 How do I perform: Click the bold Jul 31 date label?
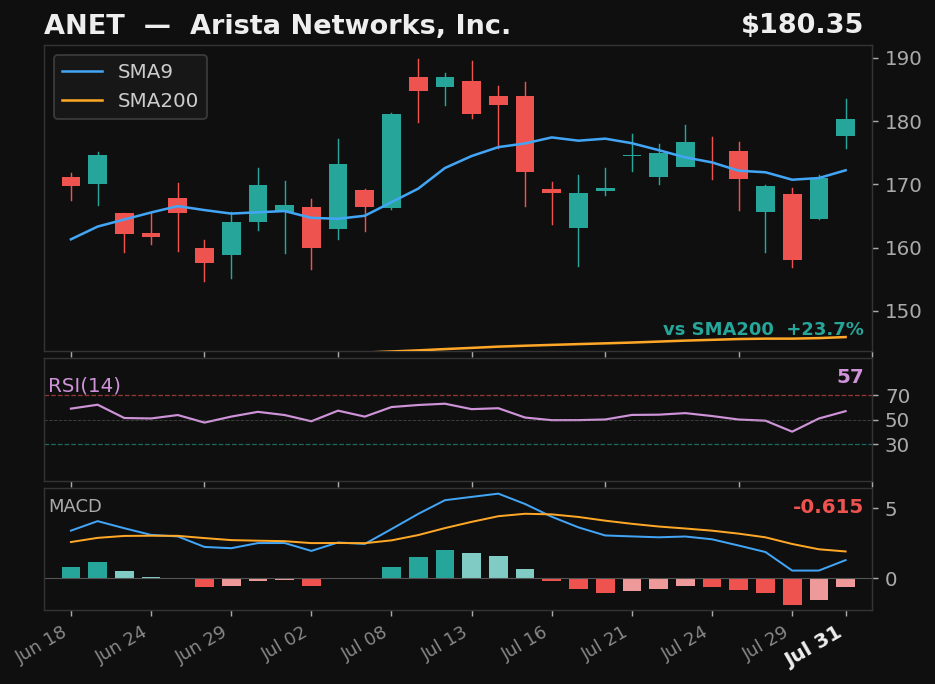pyautogui.click(x=813, y=648)
